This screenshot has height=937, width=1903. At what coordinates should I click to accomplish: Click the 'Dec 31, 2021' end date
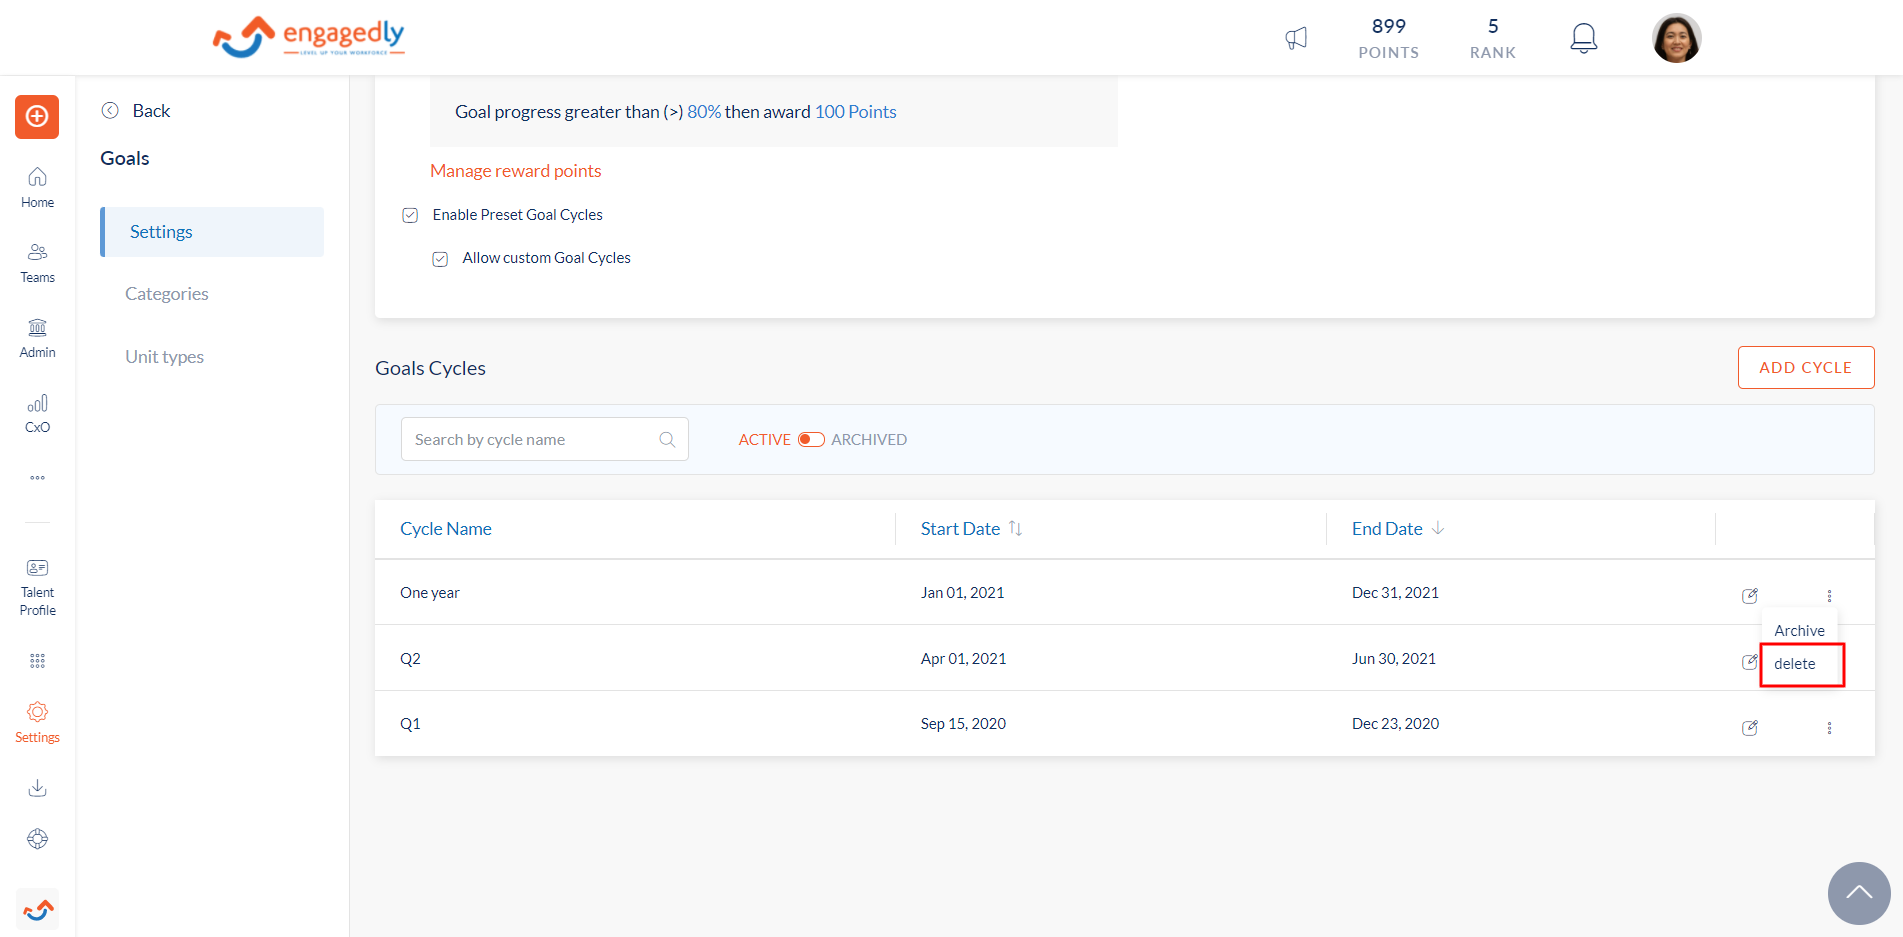tap(1395, 592)
